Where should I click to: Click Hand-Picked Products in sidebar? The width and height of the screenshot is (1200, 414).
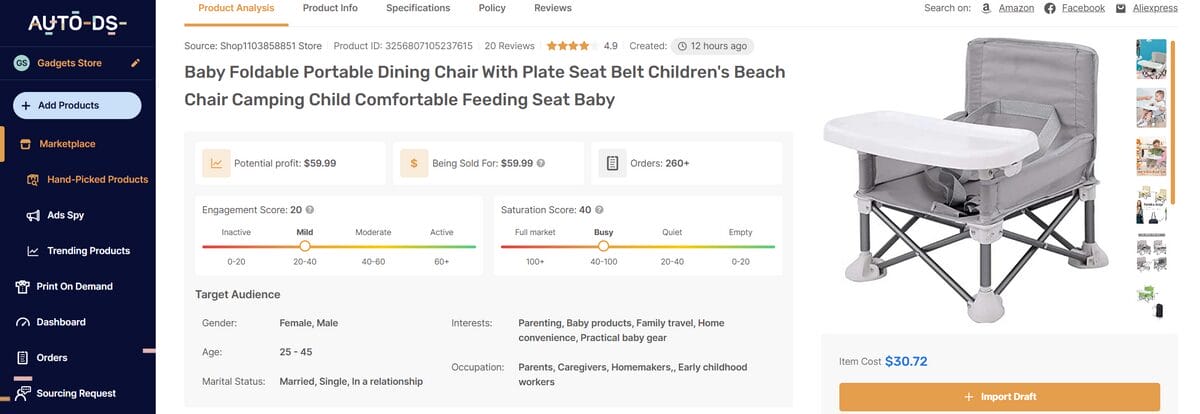pos(97,179)
